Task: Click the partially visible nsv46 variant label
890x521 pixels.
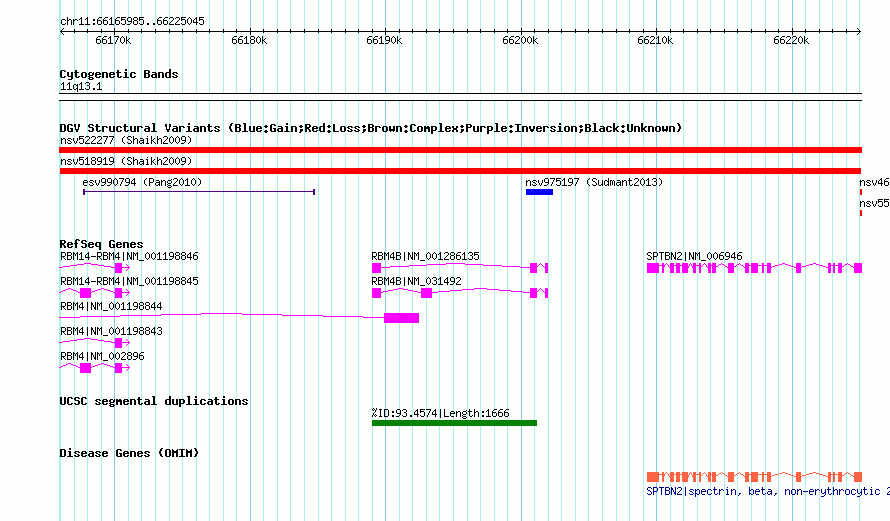Action: point(874,182)
